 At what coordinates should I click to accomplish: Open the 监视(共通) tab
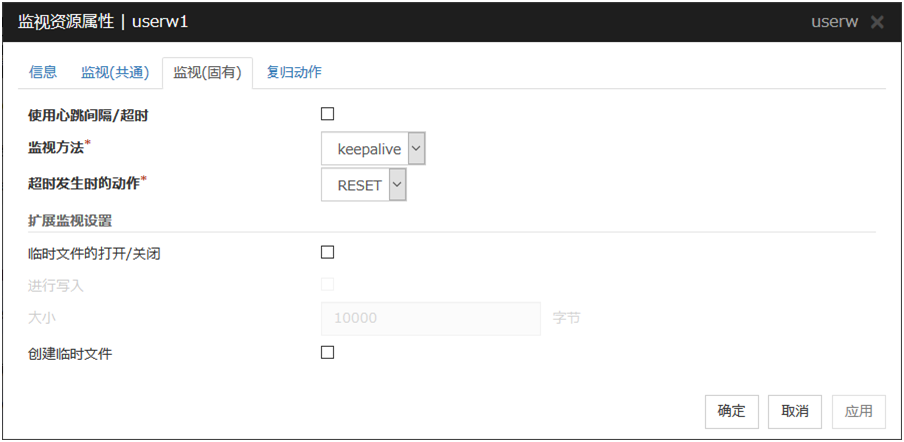coord(115,72)
